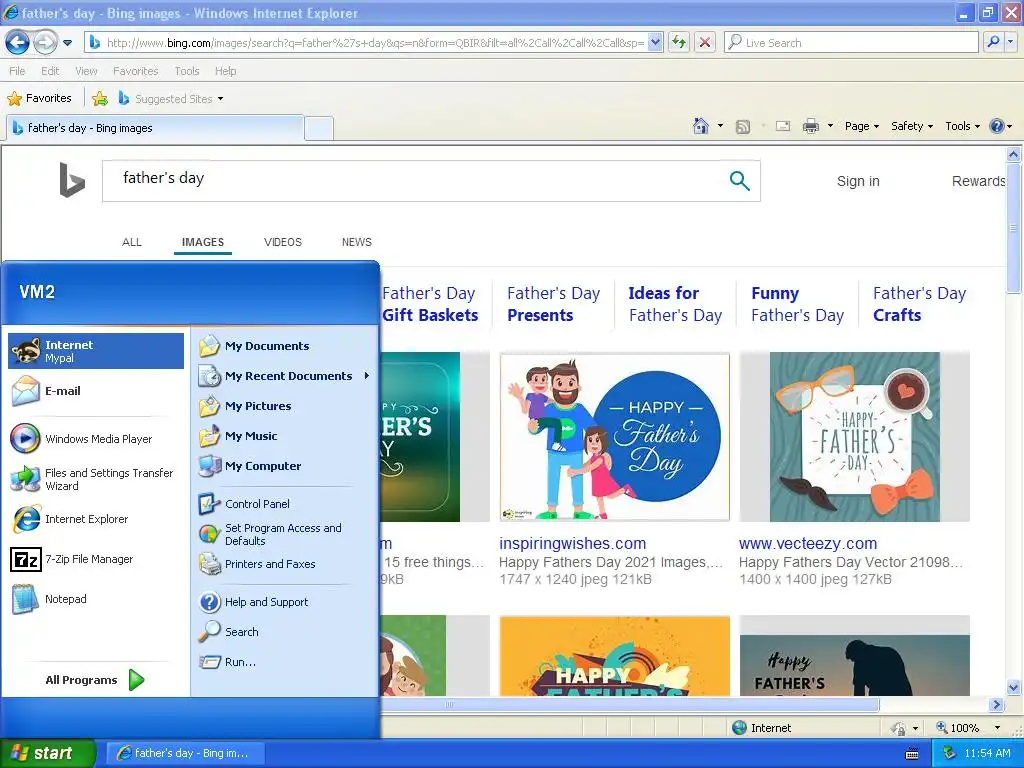Viewport: 1024px width, 768px height.
Task: Click the Add to Favorites Bar star icon
Action: (100, 99)
